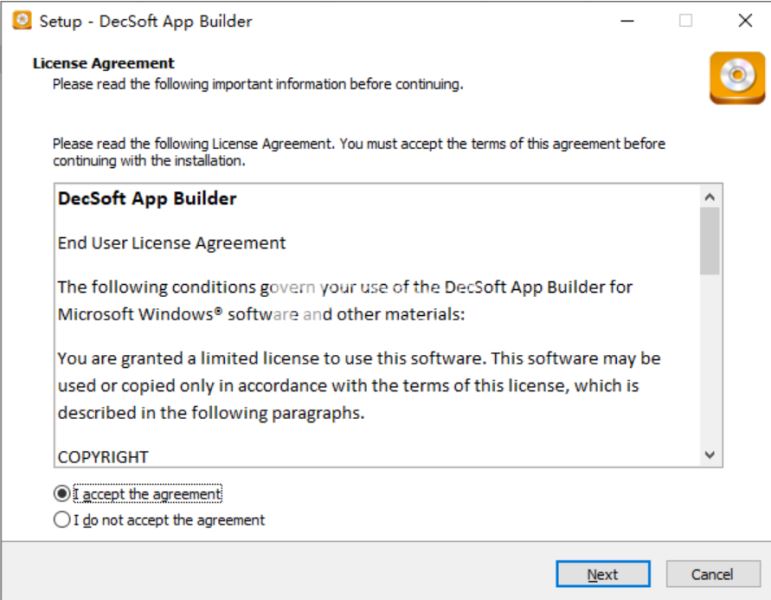Click the "Setup - DecSoft App Builder" title text

tap(146, 21)
